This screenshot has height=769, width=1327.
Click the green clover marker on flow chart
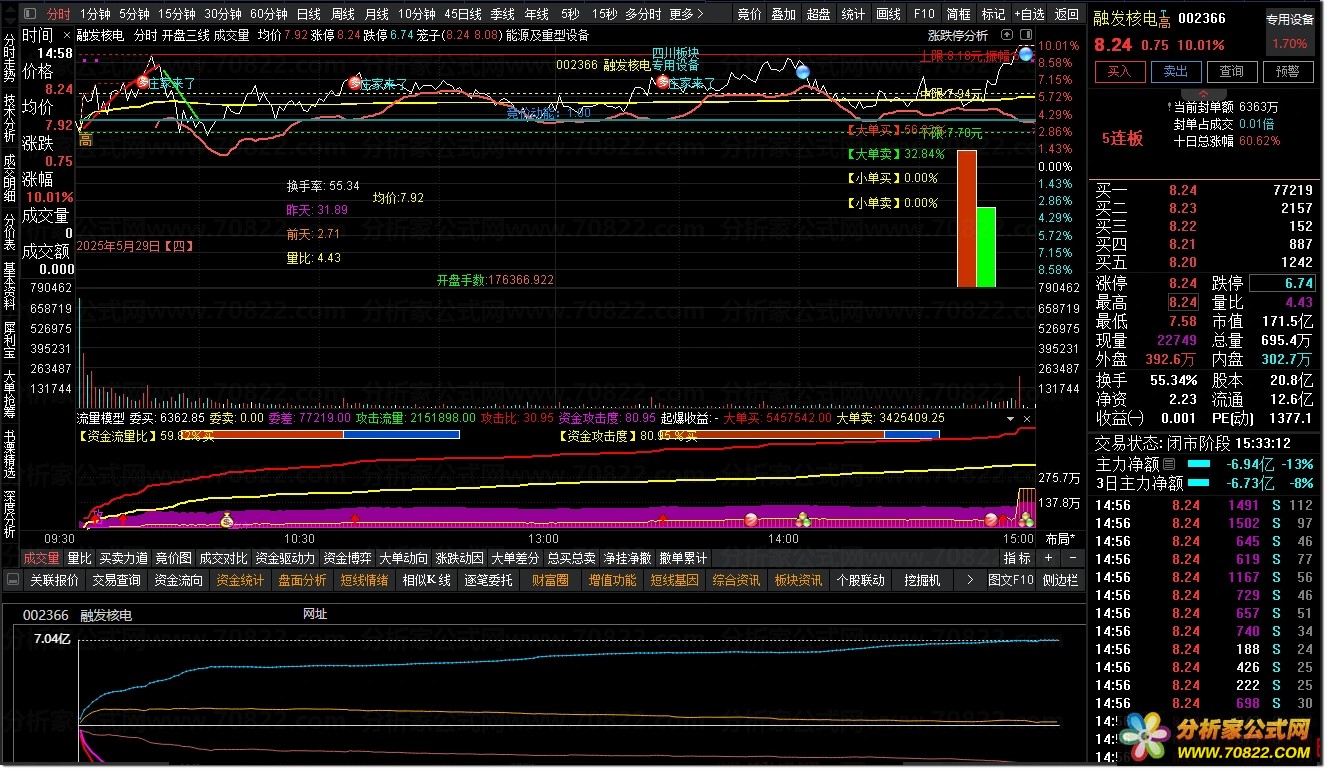point(802,519)
